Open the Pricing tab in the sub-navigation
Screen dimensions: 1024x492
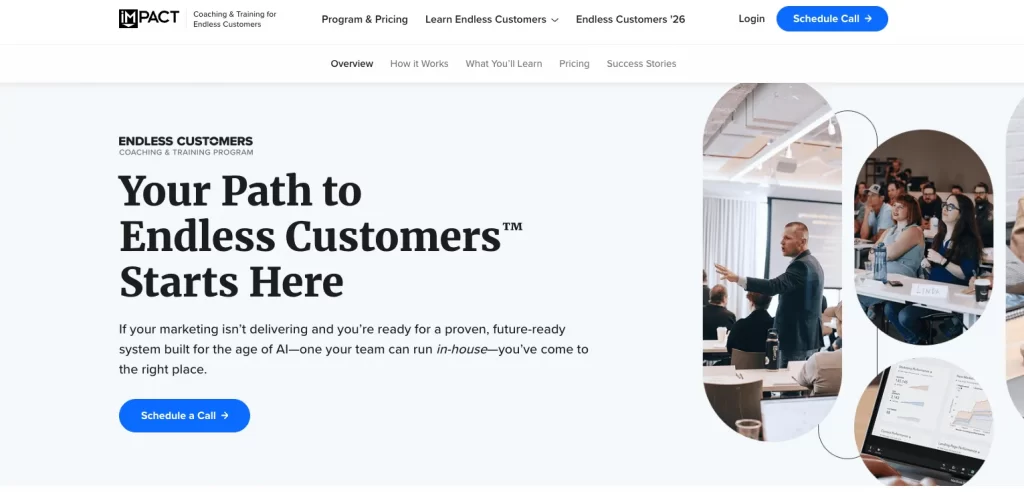(x=574, y=64)
